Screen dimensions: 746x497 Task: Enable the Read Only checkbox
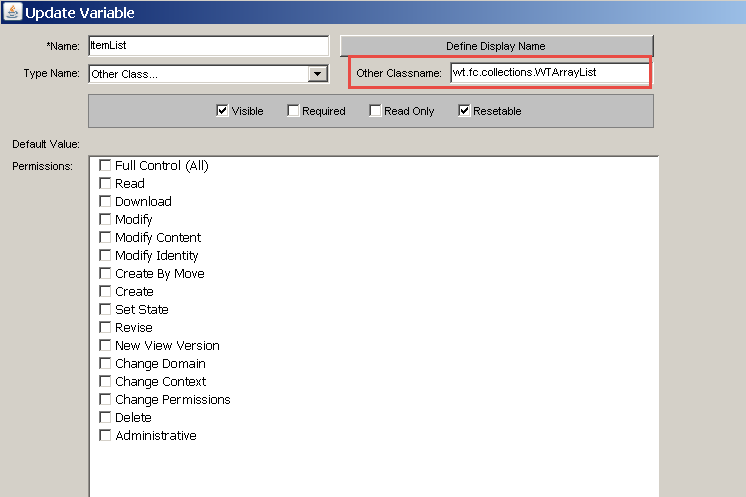(x=375, y=111)
